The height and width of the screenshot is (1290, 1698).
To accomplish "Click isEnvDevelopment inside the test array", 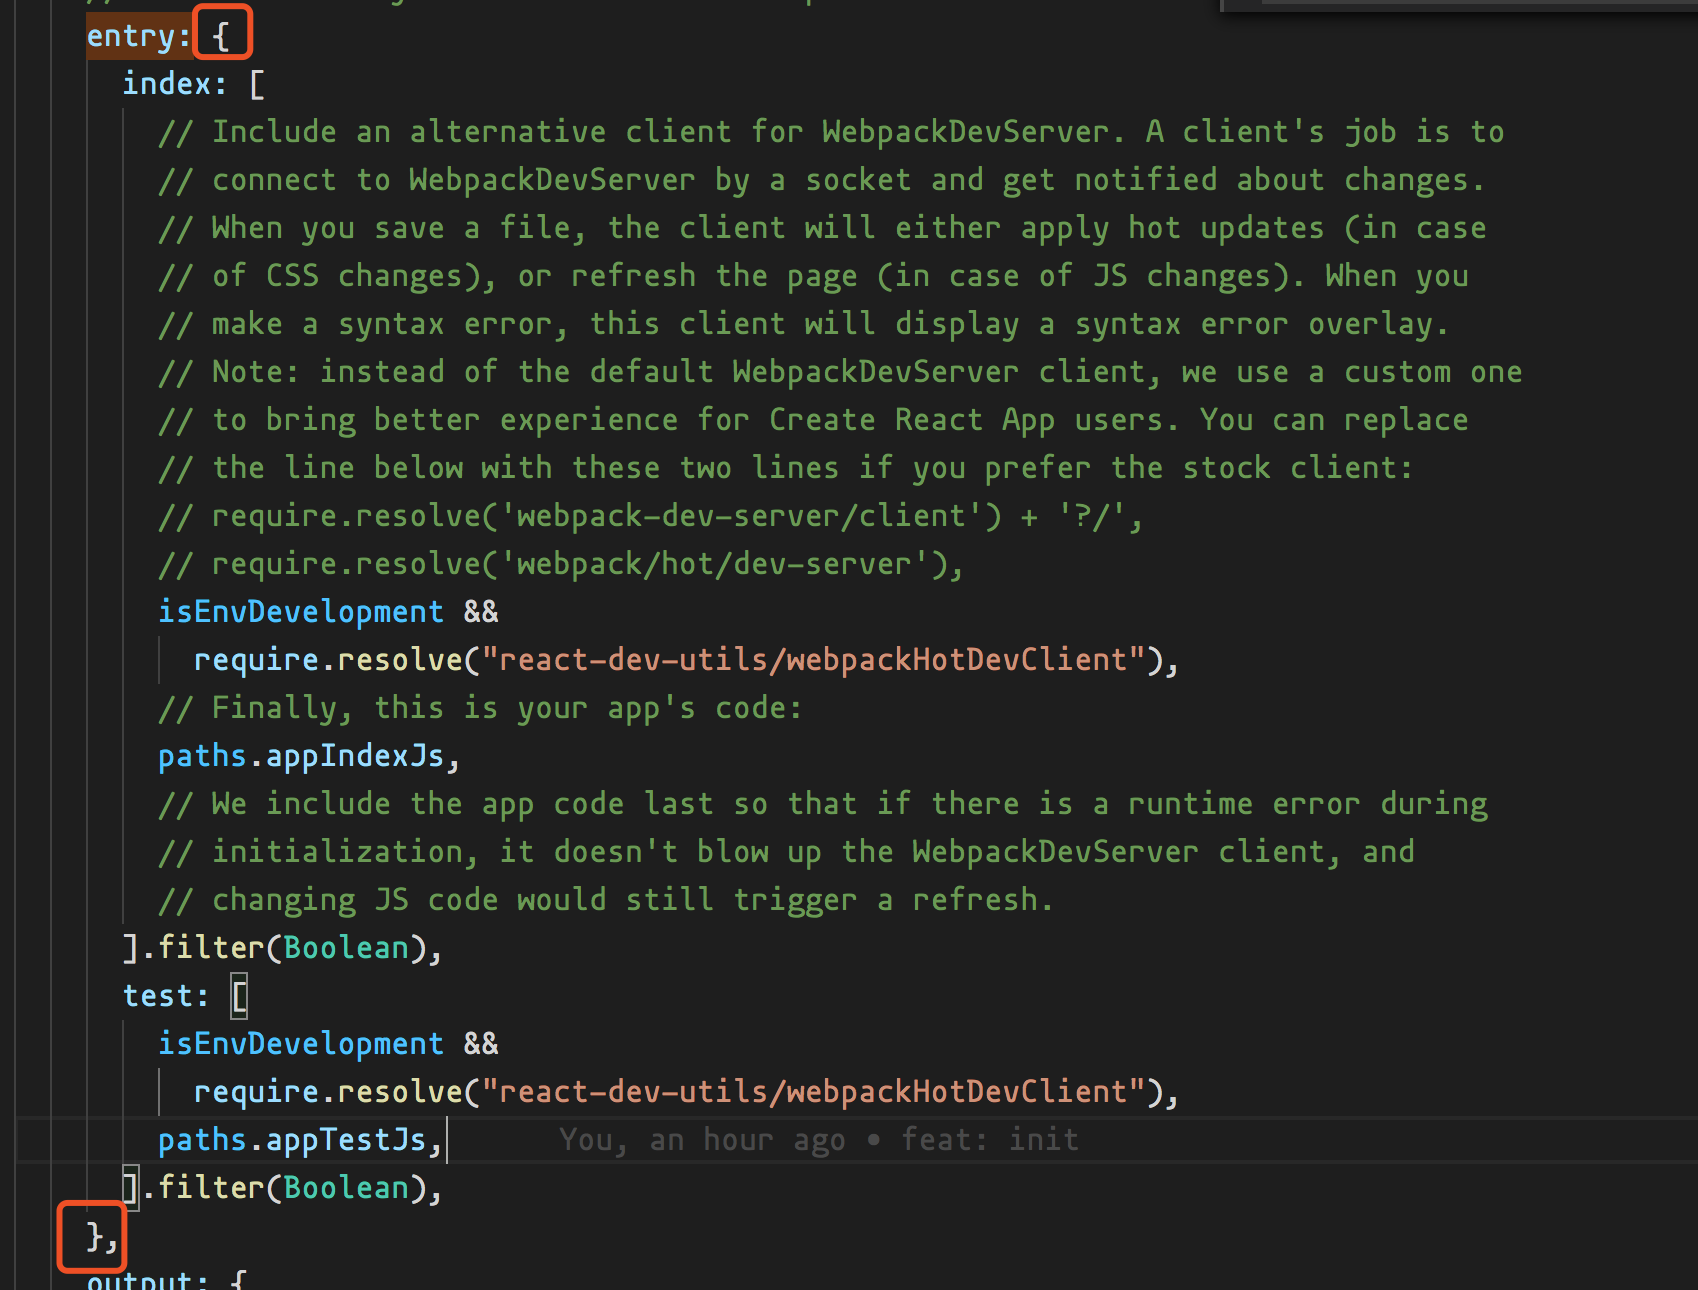I will point(300,1044).
